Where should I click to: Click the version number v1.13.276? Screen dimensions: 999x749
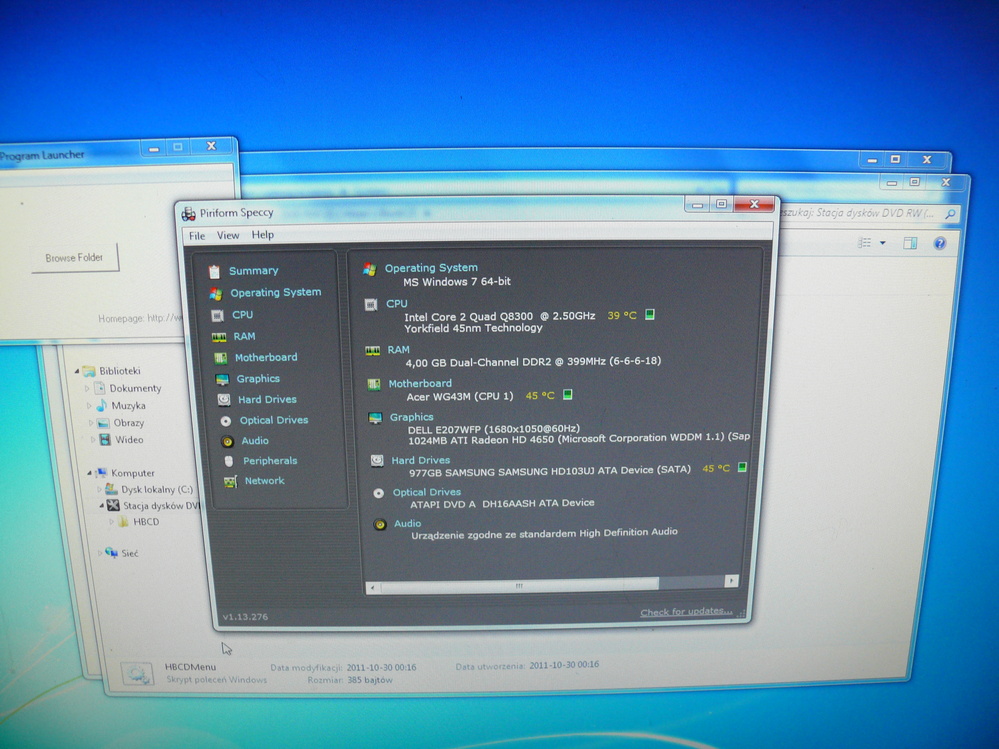(245, 617)
